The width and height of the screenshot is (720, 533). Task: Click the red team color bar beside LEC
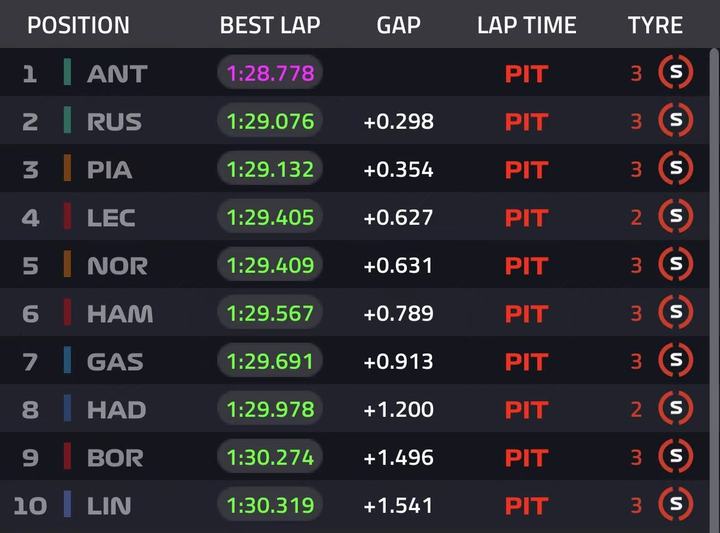tap(67, 217)
